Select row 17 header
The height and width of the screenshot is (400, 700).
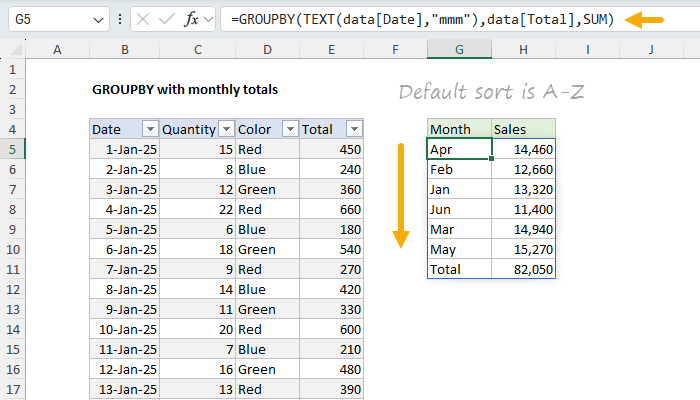[x=12, y=389]
